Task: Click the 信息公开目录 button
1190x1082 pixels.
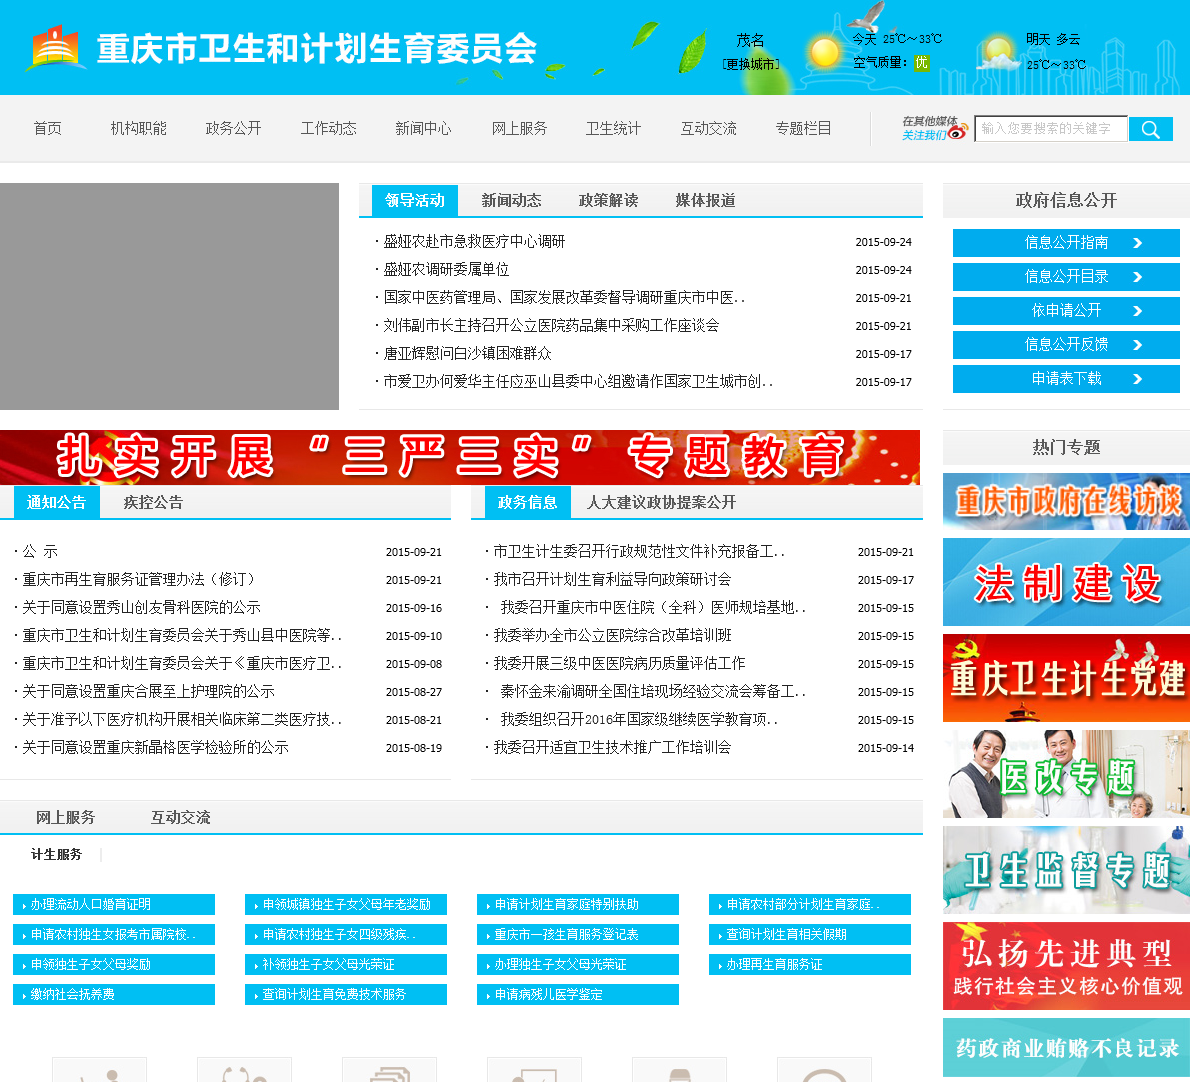Action: 1066,277
